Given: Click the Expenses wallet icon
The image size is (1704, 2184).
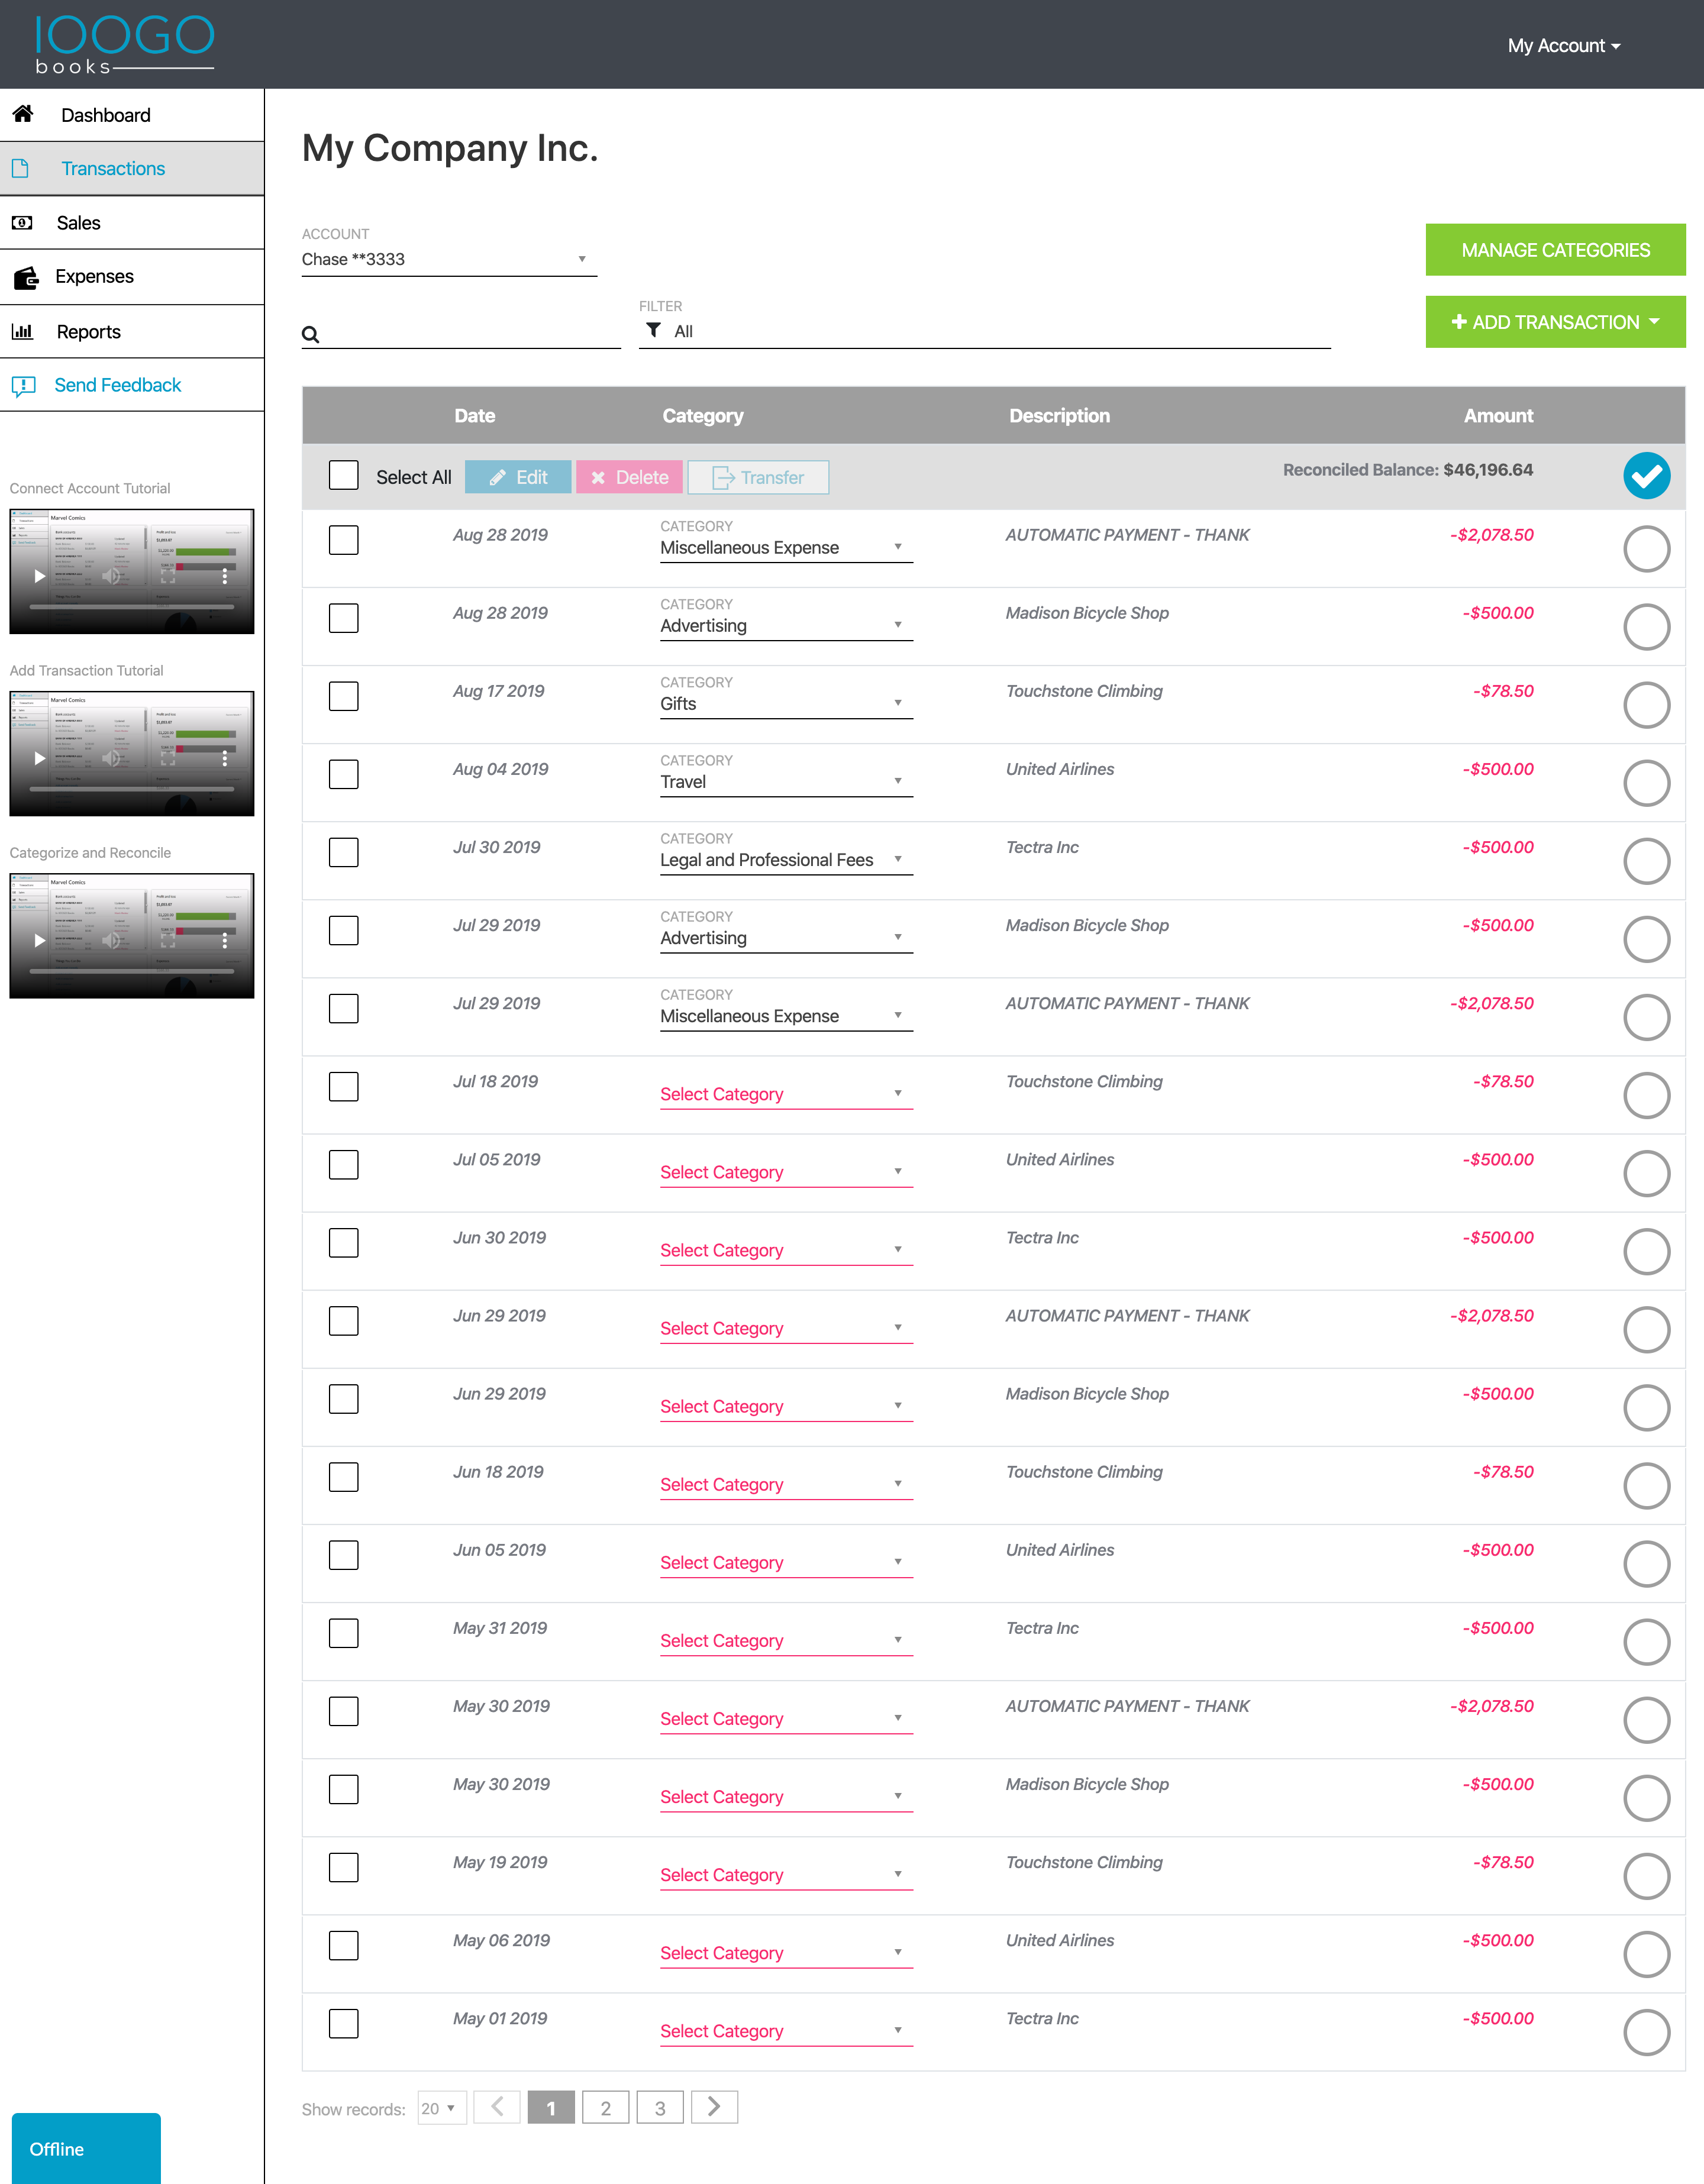Looking at the screenshot, I should tap(25, 277).
